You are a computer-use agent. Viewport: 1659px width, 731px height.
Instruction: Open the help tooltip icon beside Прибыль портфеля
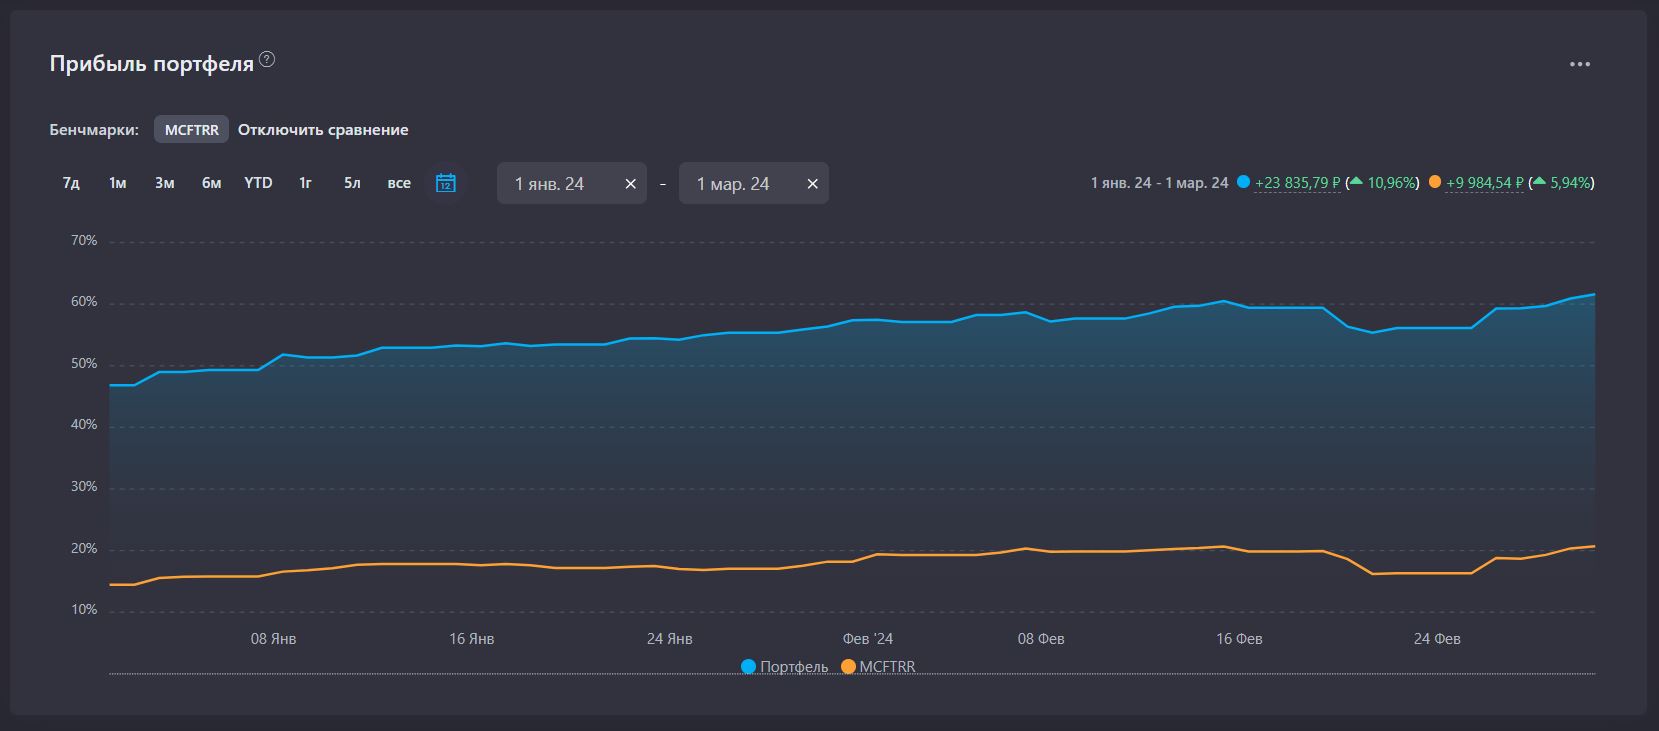coord(267,60)
